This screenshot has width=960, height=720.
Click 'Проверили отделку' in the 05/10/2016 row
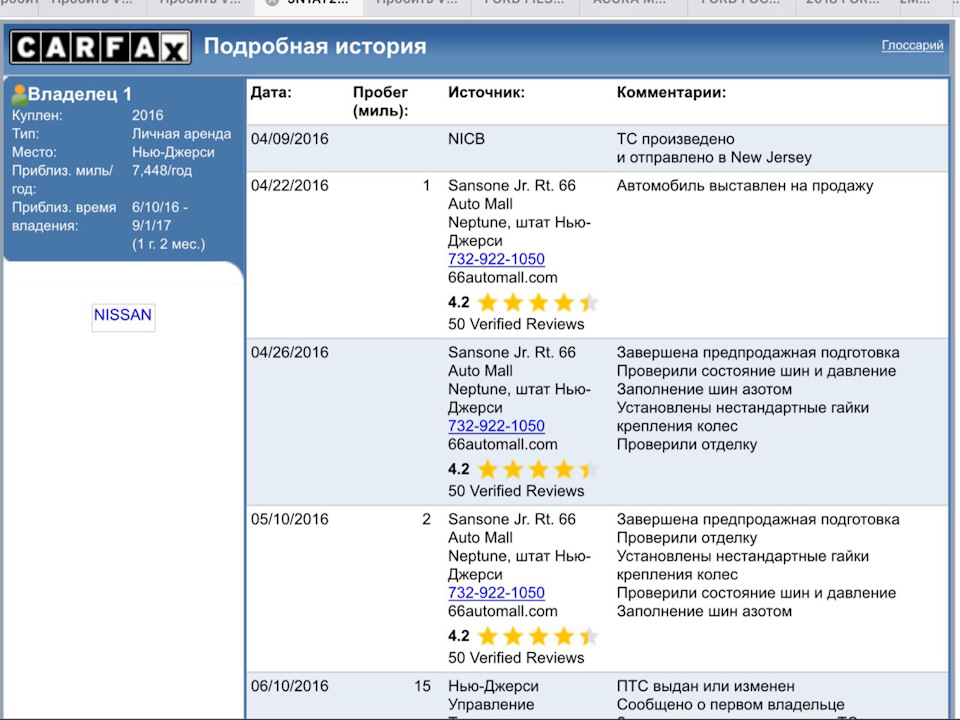686,538
